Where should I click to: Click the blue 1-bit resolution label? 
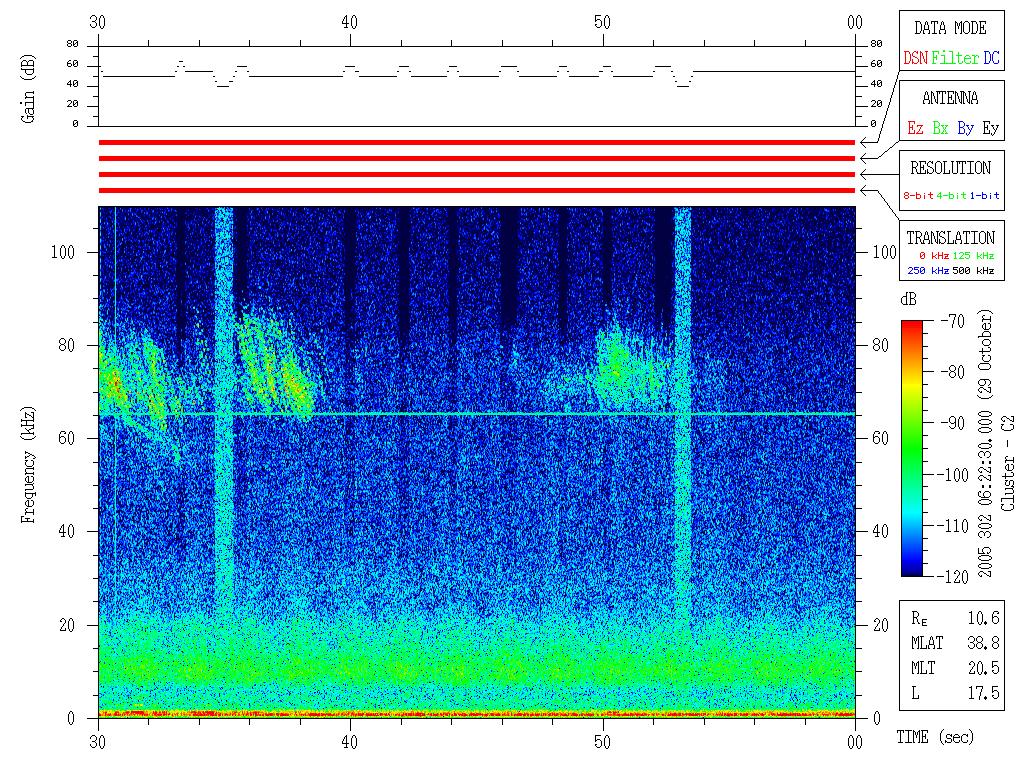984,195
